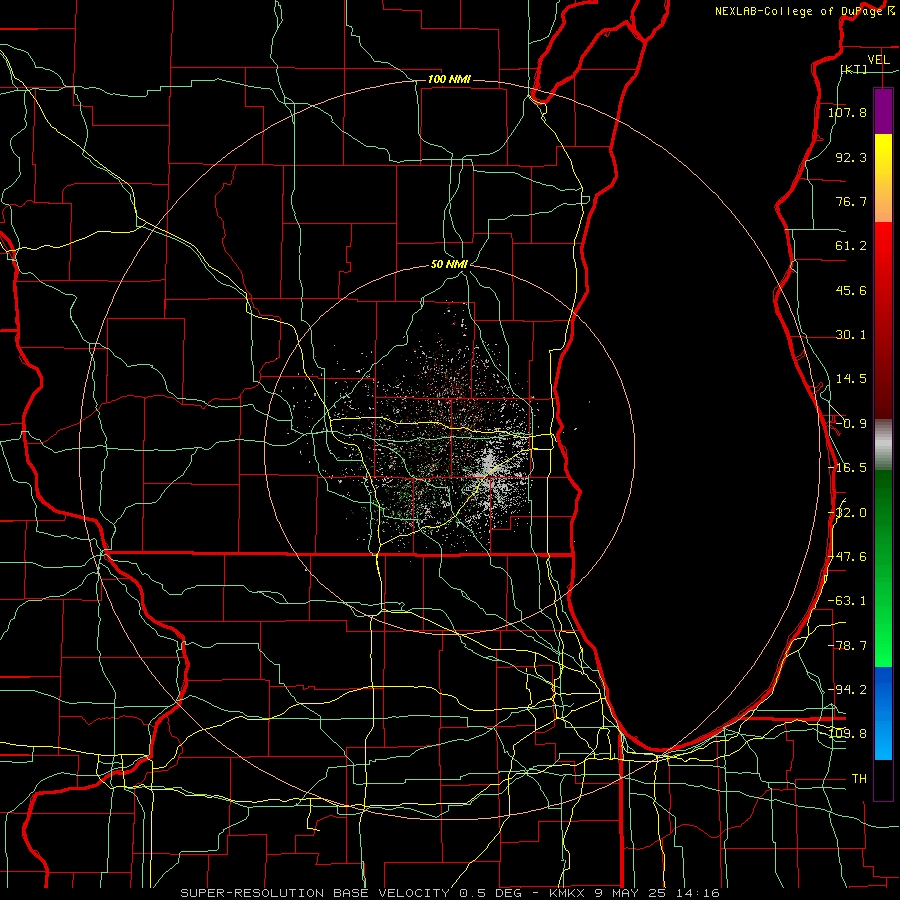Pick the purple segment of the color bar
The height and width of the screenshot is (900, 900).
point(883,111)
